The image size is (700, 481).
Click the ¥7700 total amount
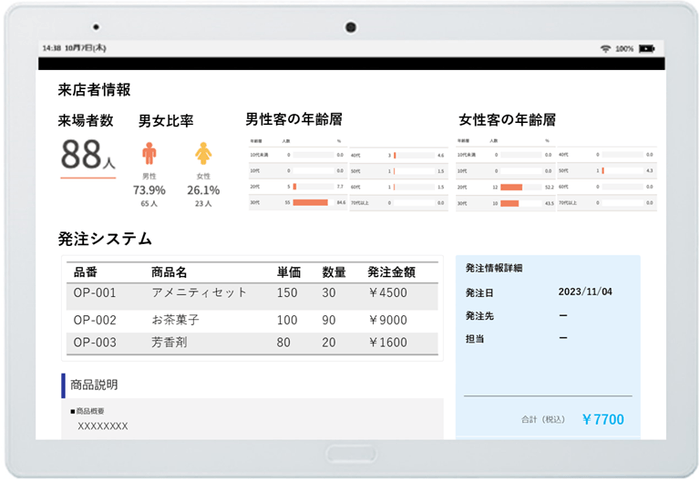(602, 419)
